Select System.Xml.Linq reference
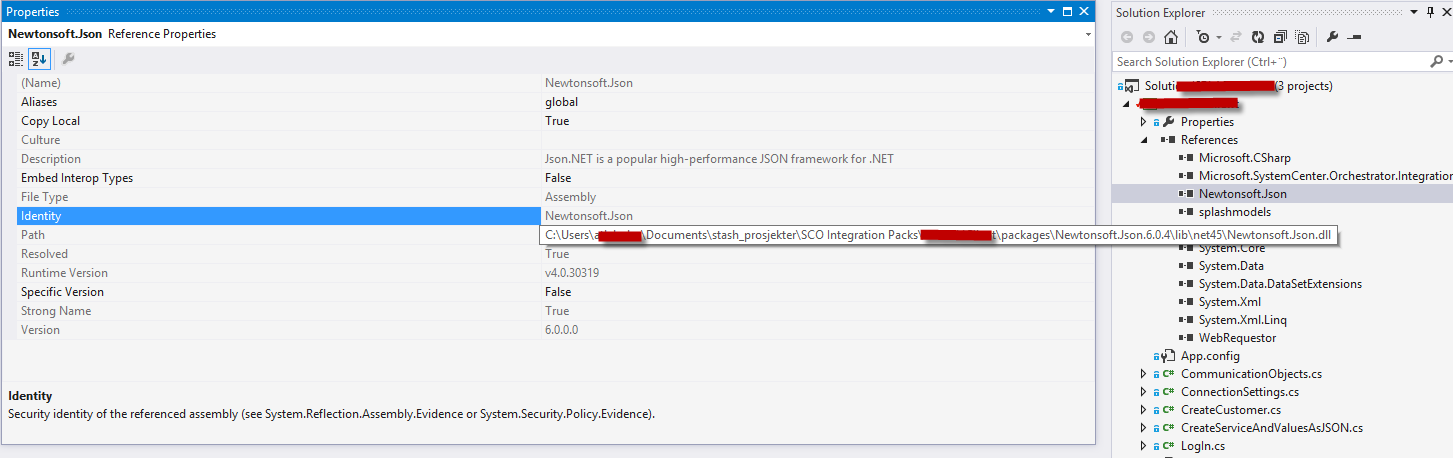Screen dimensions: 1453x458 [1243, 320]
